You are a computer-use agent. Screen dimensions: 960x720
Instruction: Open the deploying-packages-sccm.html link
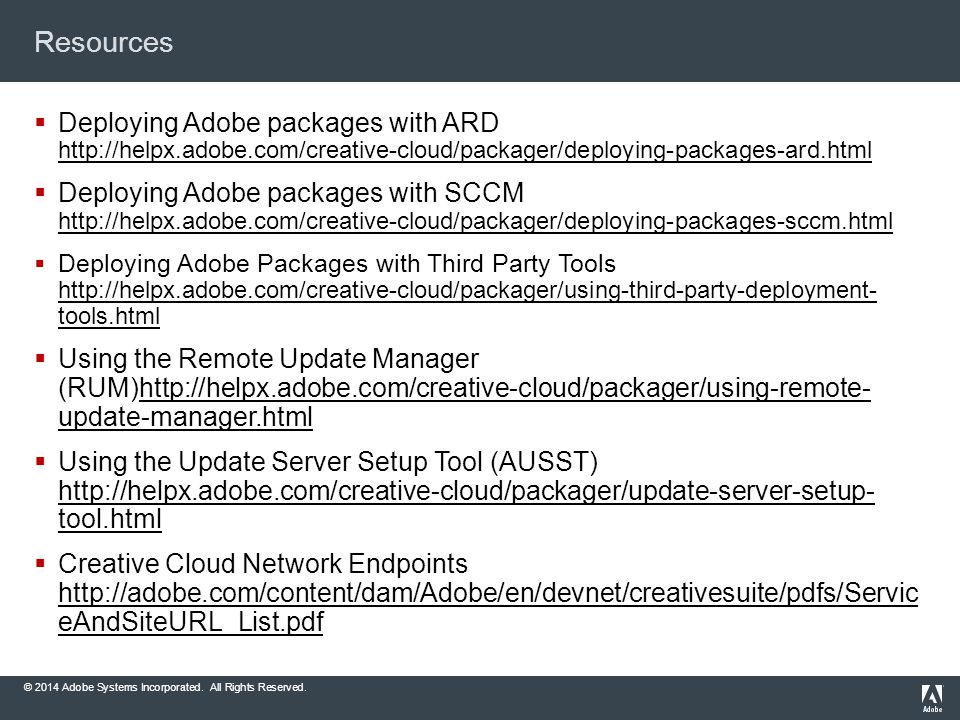pos(475,220)
